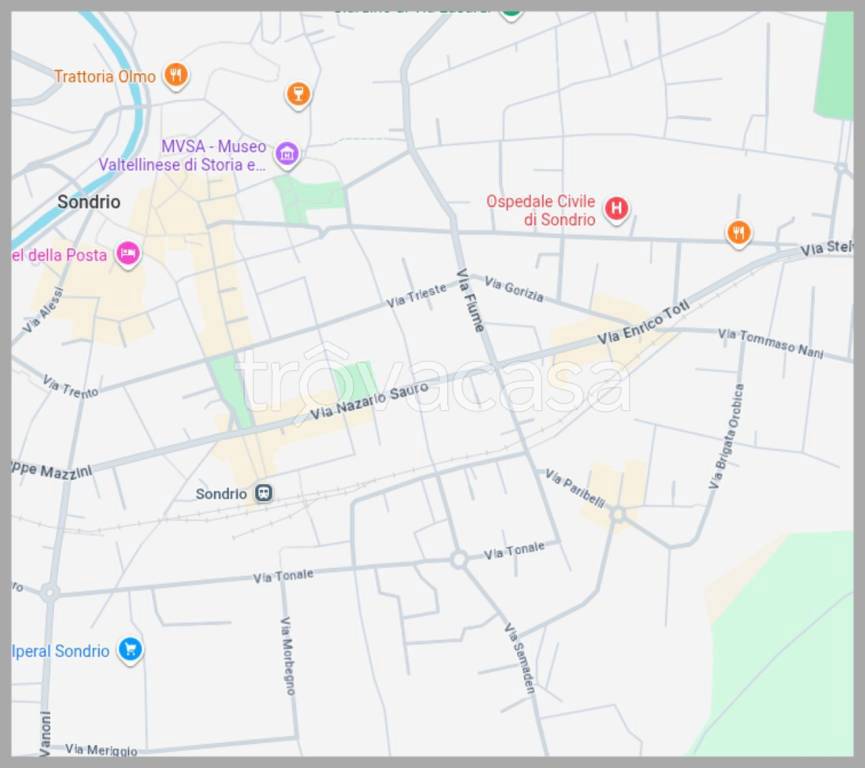This screenshot has width=865, height=768.
Task: Open the Iperal Sondrio shopping cart pin
Action: click(x=129, y=650)
